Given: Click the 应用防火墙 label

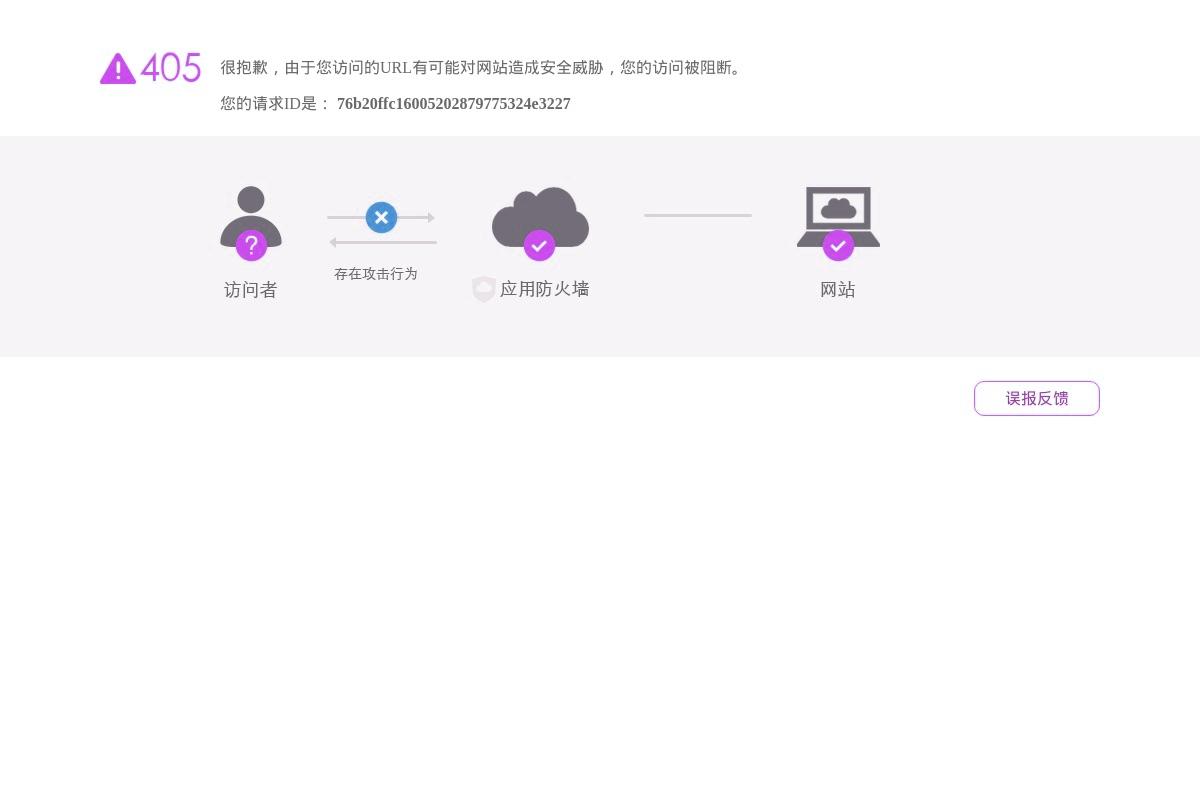Looking at the screenshot, I should coord(545,289).
